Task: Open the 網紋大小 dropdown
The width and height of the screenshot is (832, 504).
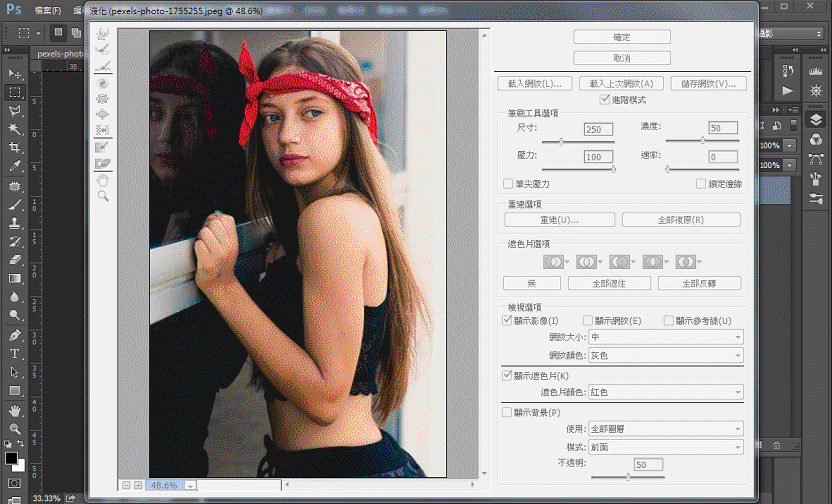Action: pyautogui.click(x=666, y=337)
